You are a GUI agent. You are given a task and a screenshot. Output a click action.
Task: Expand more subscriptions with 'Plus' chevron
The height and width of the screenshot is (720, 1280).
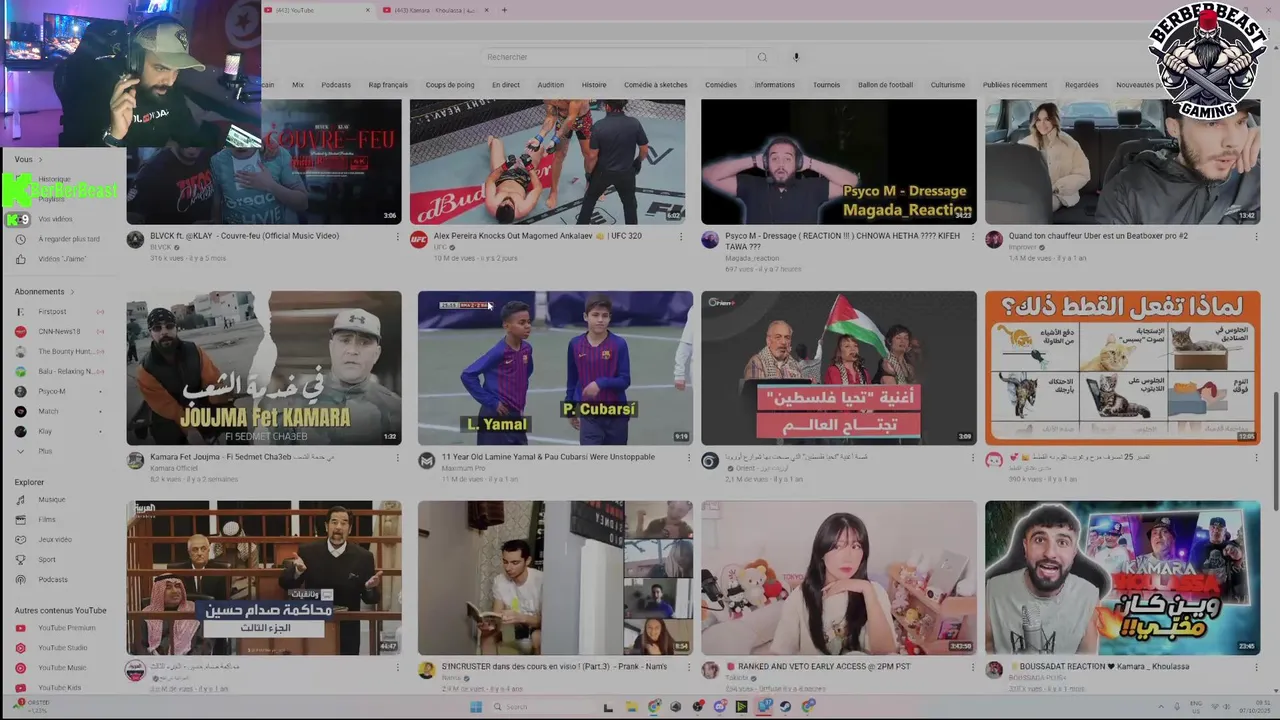tap(20, 451)
